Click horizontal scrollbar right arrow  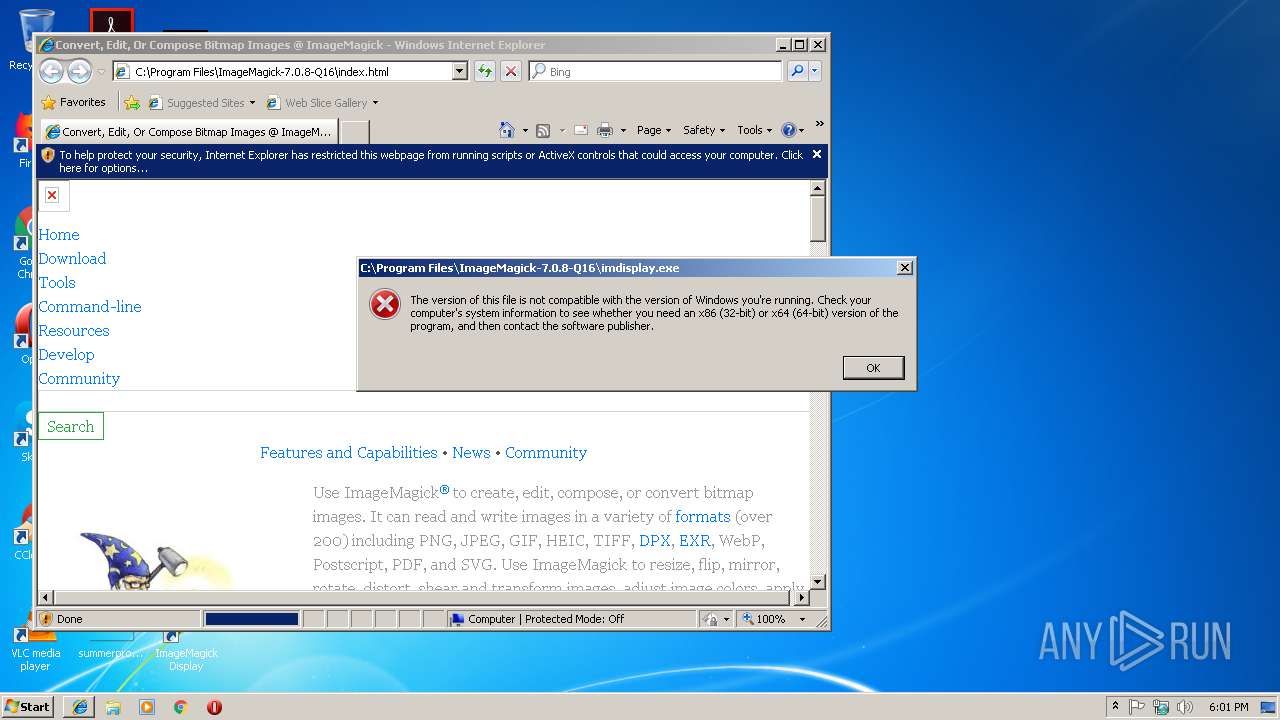(800, 597)
